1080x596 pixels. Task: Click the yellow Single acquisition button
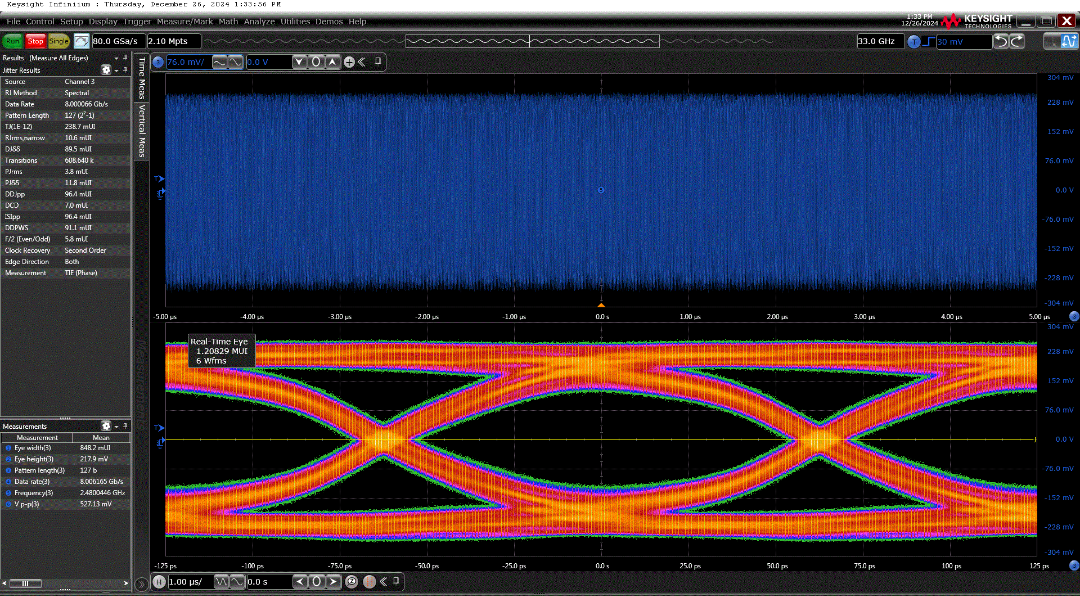coord(59,41)
